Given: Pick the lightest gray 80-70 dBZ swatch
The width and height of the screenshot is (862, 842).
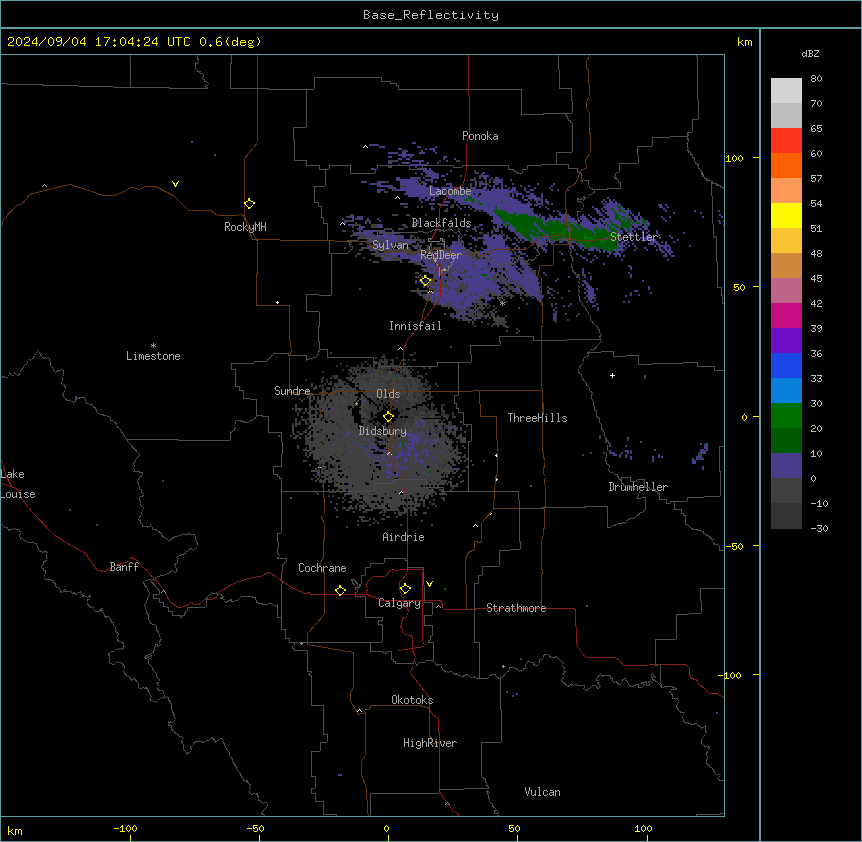Looking at the screenshot, I should coord(786,91).
